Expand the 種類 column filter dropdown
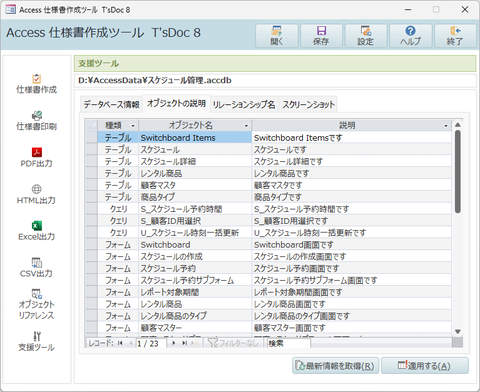This screenshot has width=480, height=392. pyautogui.click(x=133, y=126)
